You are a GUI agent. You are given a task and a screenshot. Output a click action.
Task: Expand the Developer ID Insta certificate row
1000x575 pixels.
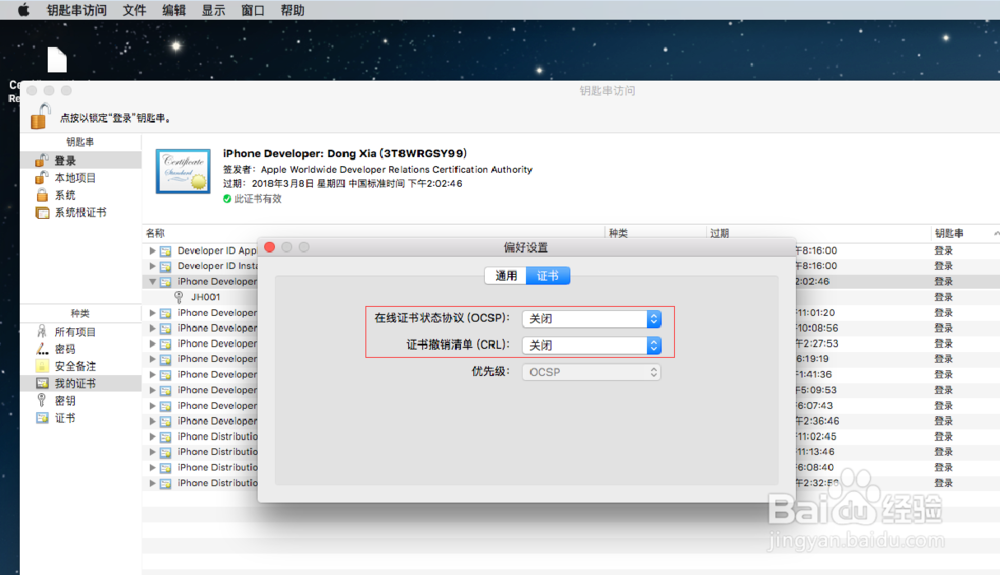click(x=152, y=266)
